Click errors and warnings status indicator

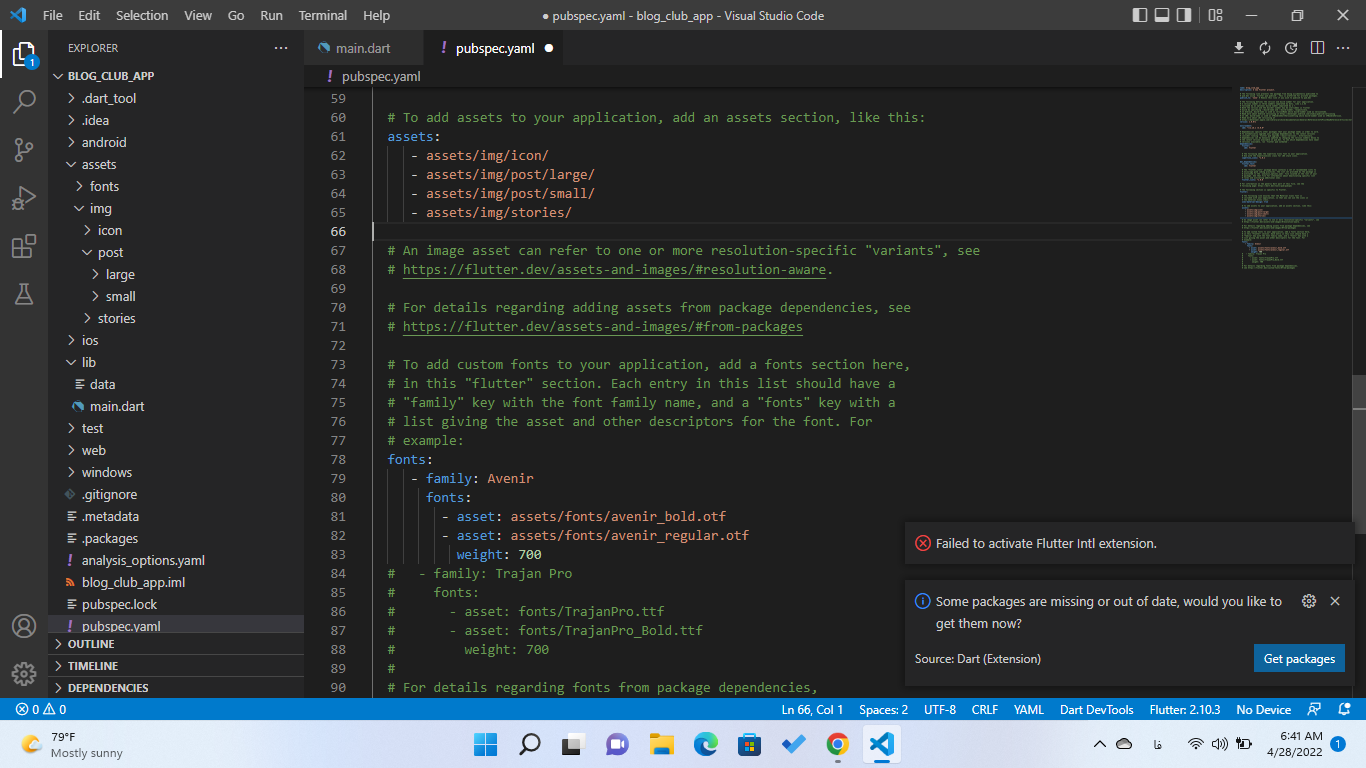tap(40, 709)
